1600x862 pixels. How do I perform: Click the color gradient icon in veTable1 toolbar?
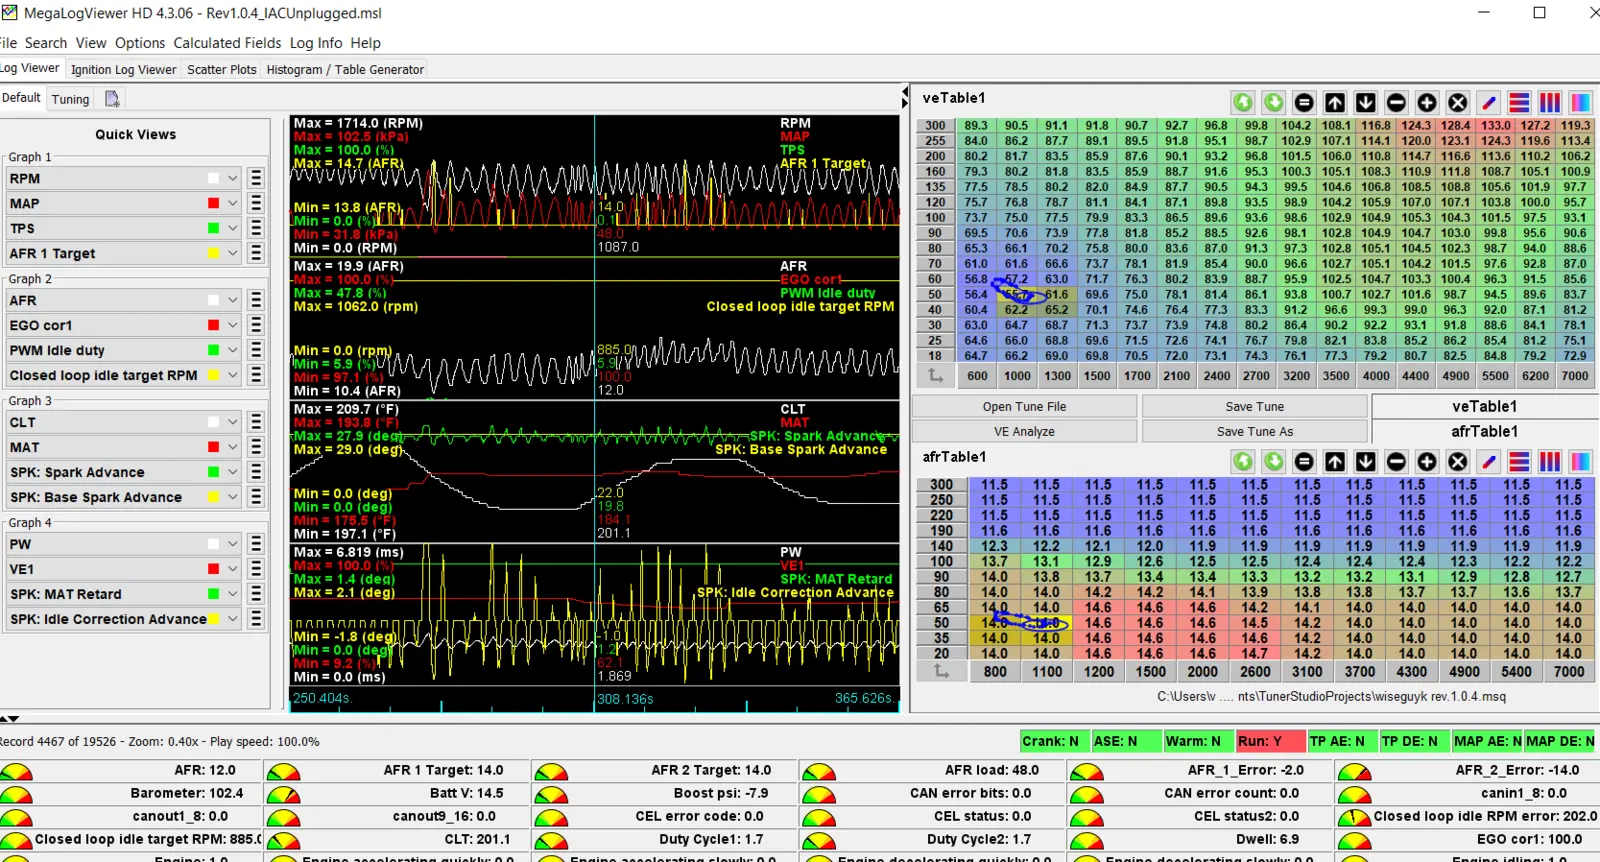[1581, 102]
